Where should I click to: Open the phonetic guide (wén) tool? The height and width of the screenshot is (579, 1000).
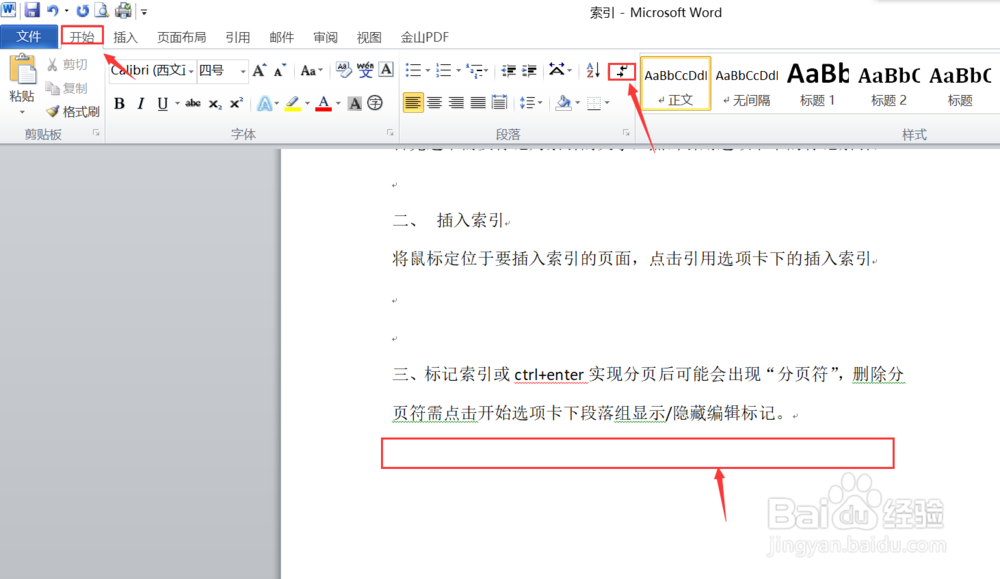(365, 70)
